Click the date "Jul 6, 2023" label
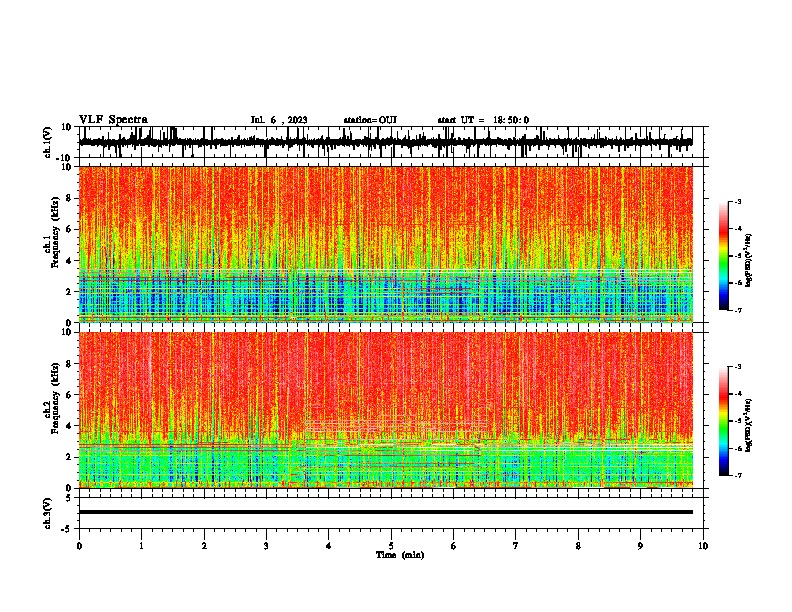The image size is (792, 612). pos(279,120)
